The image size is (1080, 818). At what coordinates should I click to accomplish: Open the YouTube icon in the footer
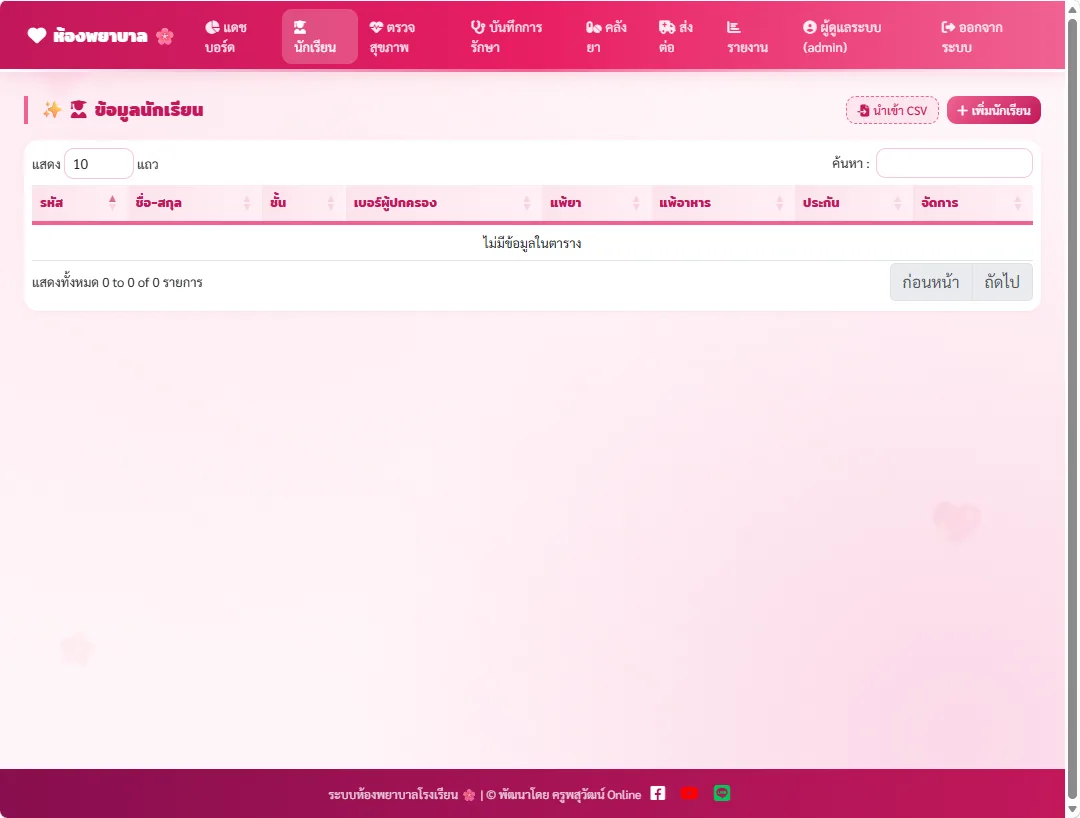pyautogui.click(x=689, y=793)
